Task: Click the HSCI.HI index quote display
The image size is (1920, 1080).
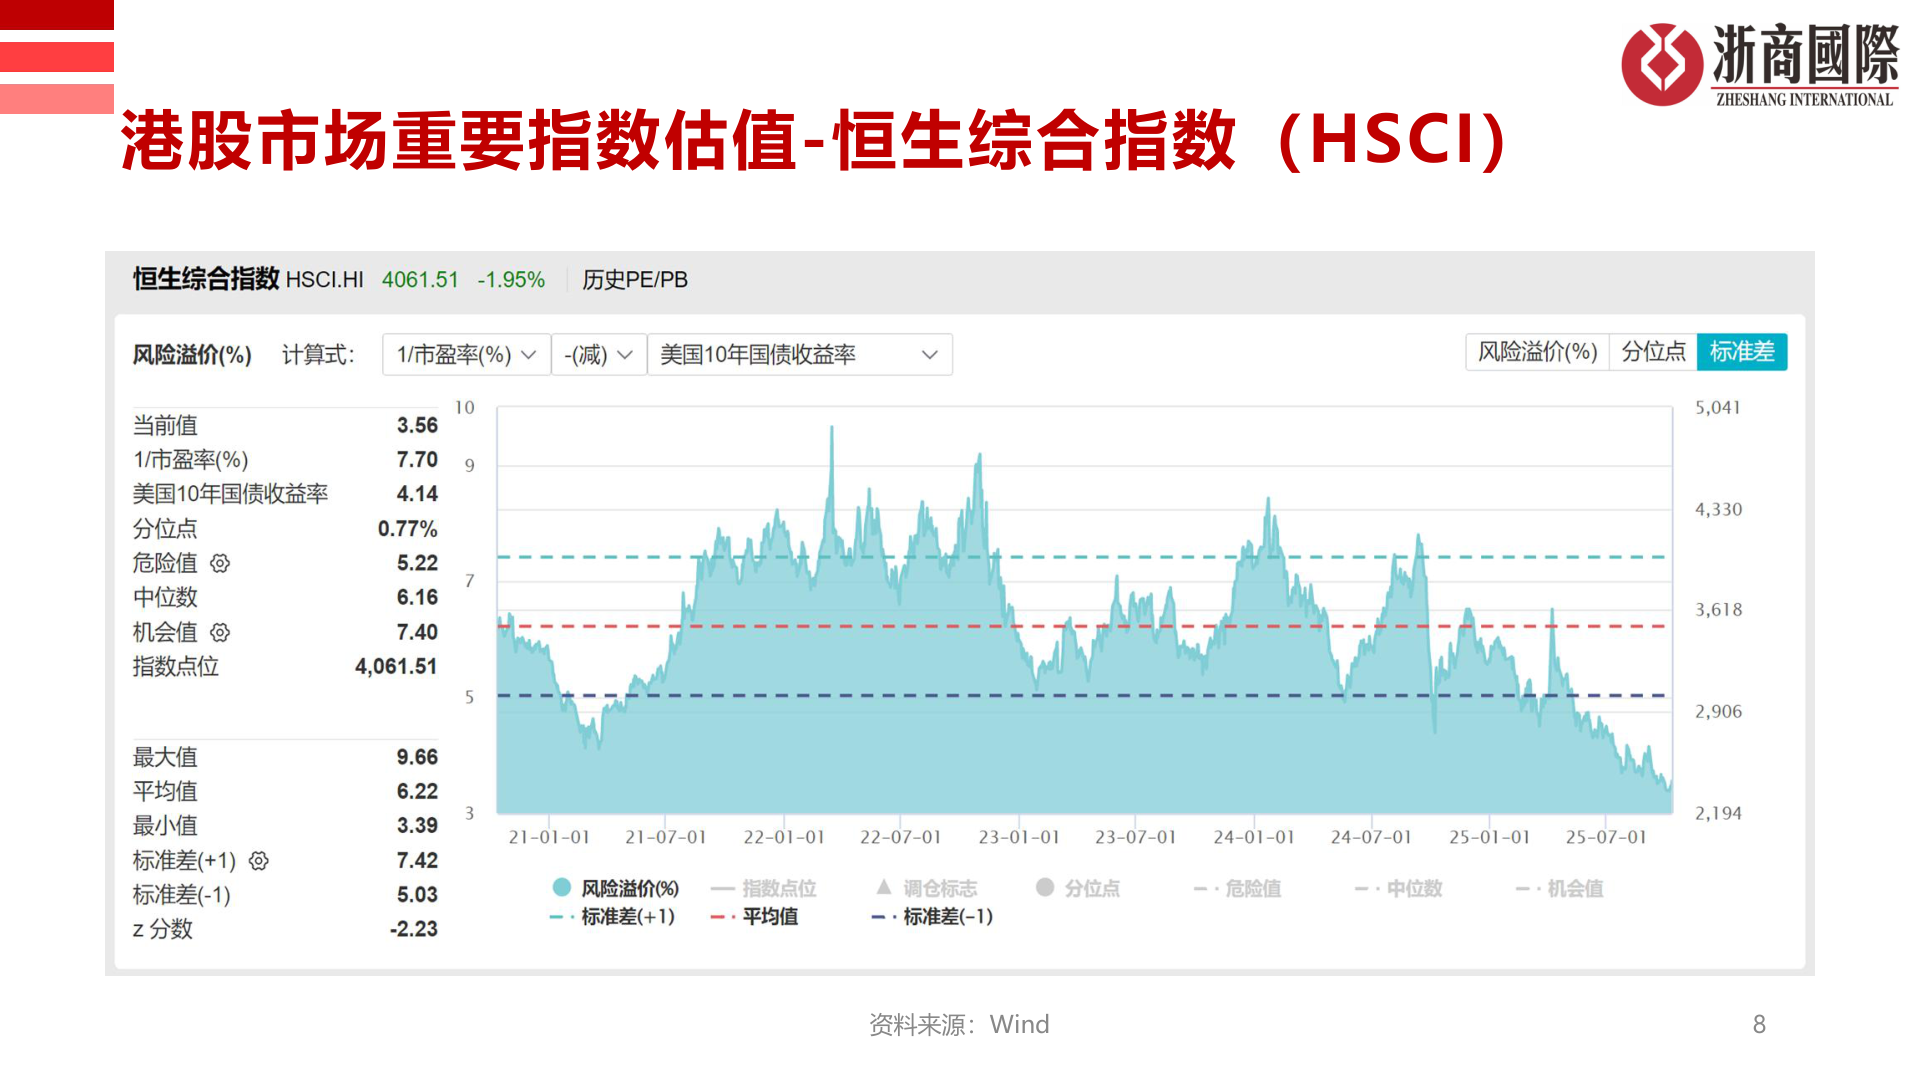Action: point(325,281)
